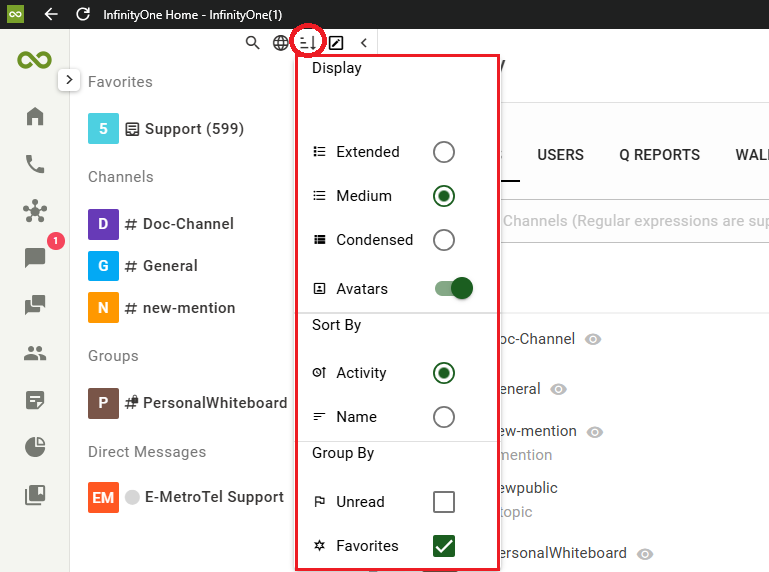Switch to the Q REPORTS tab
Screen dimensions: 769x572
coord(659,155)
